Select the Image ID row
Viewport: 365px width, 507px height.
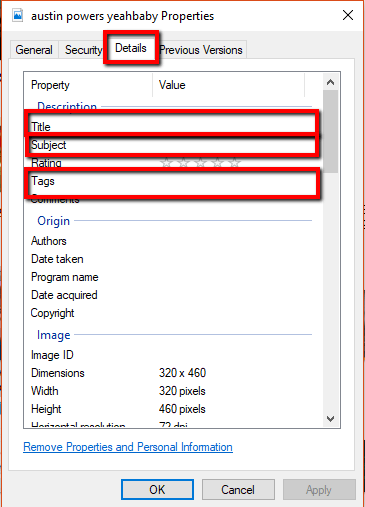pos(172,355)
